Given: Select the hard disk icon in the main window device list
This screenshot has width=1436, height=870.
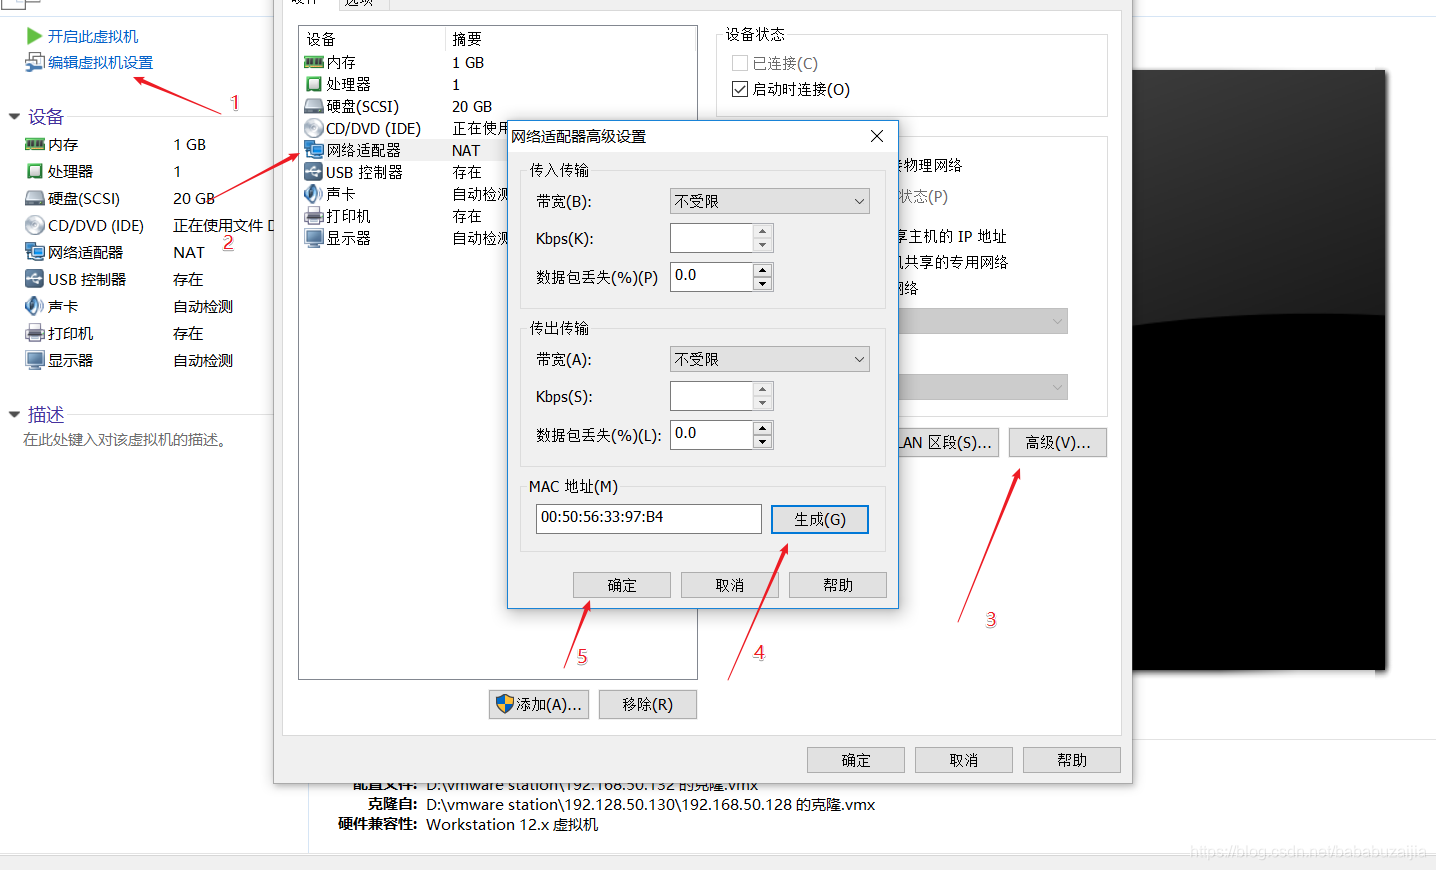Looking at the screenshot, I should pos(35,198).
